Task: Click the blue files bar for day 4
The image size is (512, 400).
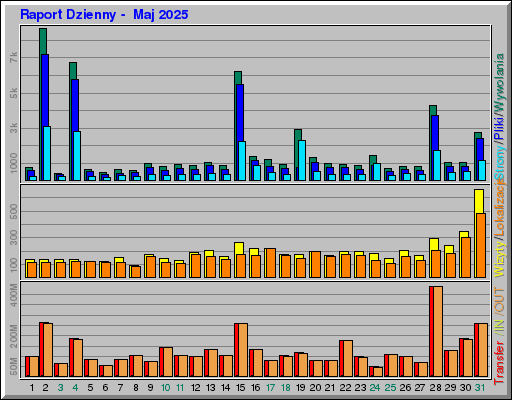Action: point(74,105)
